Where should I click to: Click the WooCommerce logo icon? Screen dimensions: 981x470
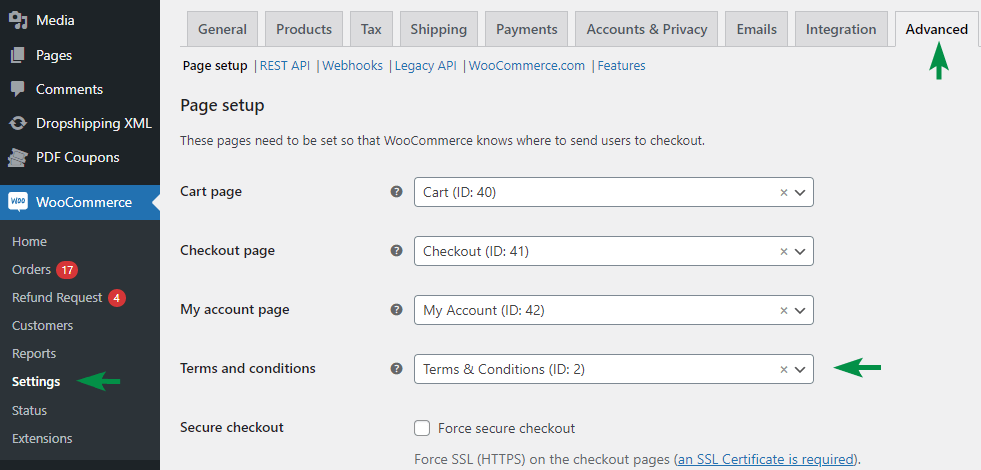pyautogui.click(x=18, y=202)
